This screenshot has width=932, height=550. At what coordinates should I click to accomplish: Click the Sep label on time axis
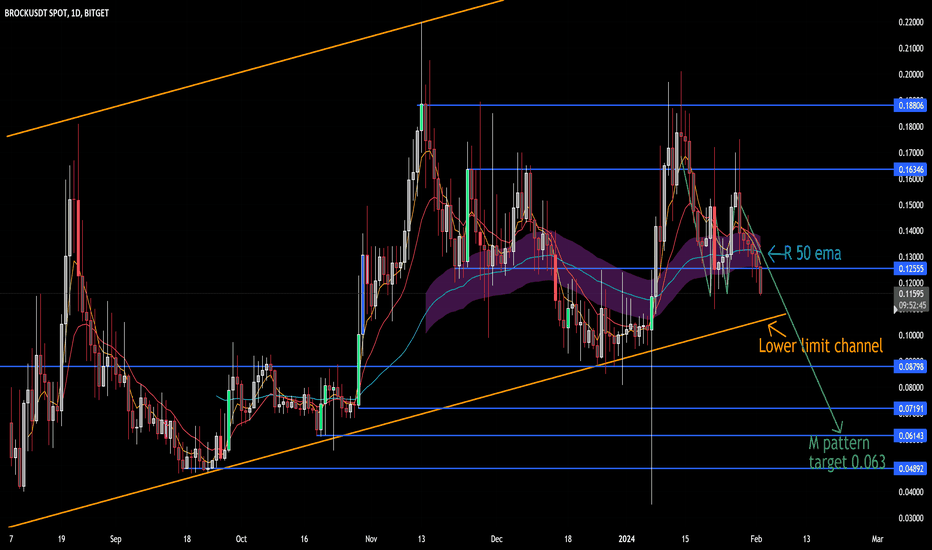tap(115, 539)
